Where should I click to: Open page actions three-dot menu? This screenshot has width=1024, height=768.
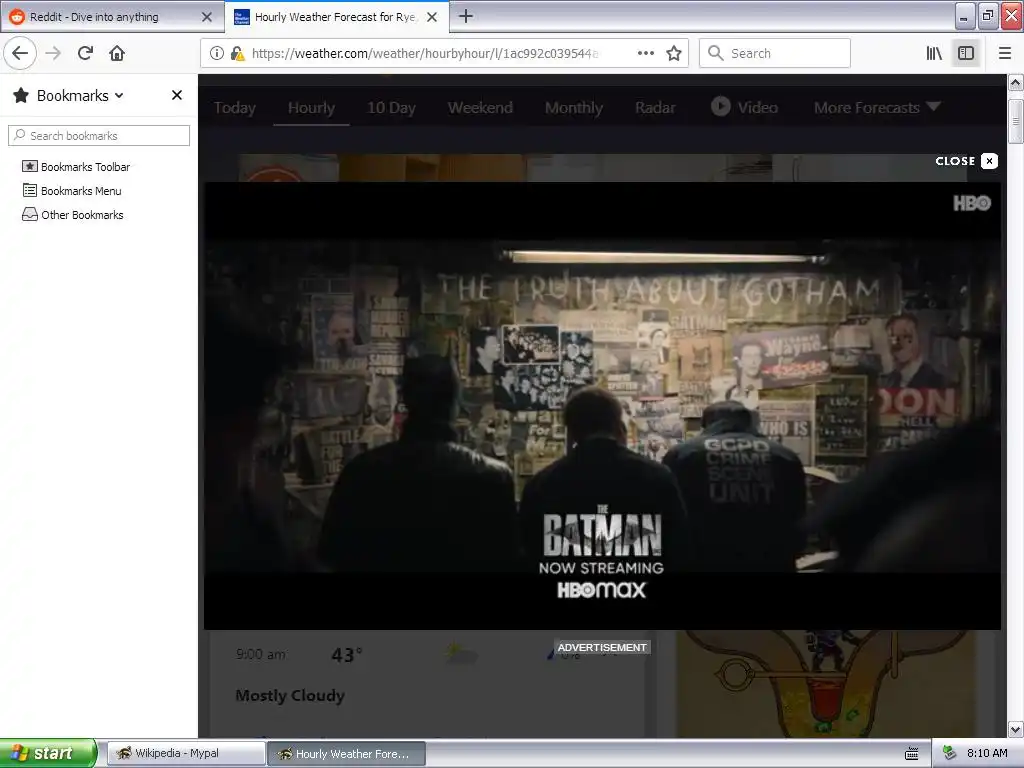646,53
